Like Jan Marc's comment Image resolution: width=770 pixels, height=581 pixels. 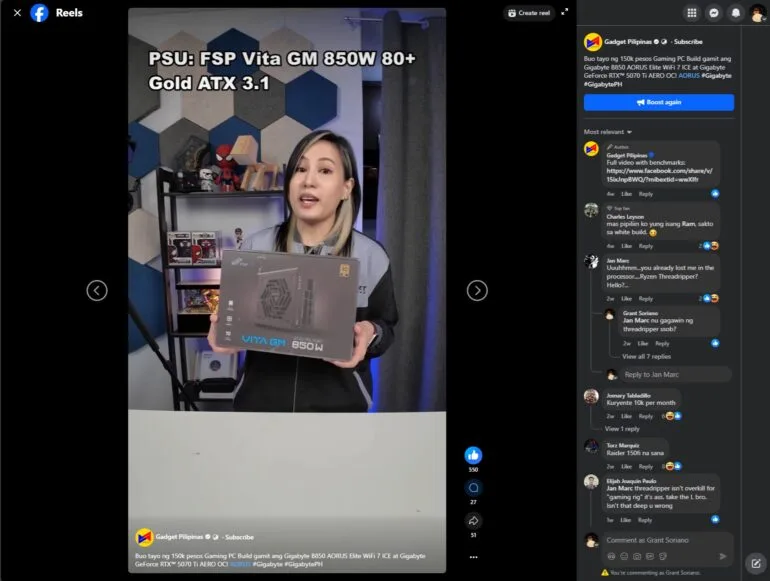(x=626, y=299)
